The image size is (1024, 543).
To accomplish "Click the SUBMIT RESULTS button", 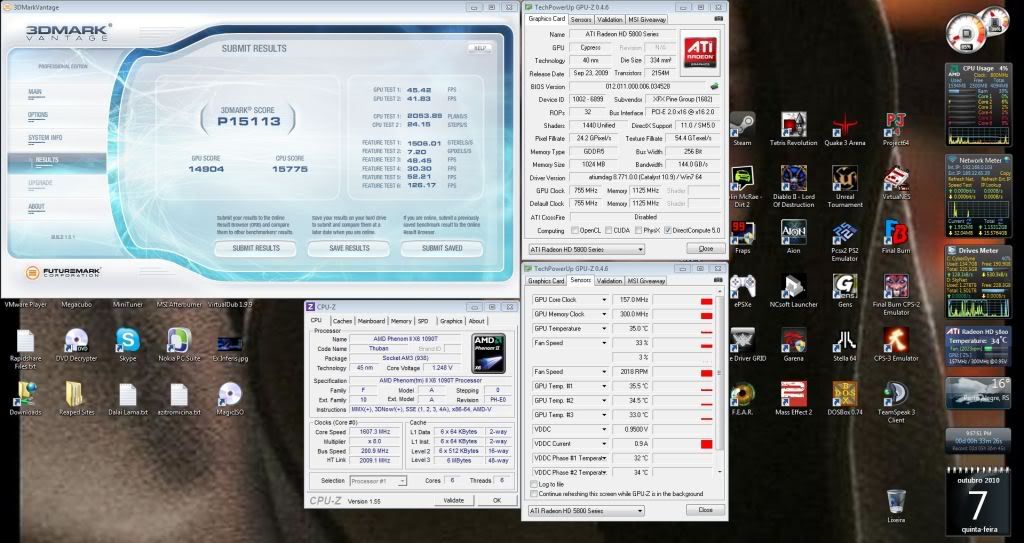I will 255,248.
